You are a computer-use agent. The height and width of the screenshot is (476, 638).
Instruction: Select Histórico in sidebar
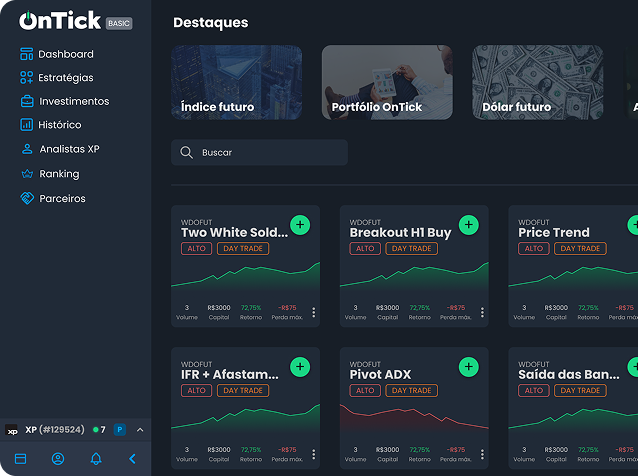point(60,125)
